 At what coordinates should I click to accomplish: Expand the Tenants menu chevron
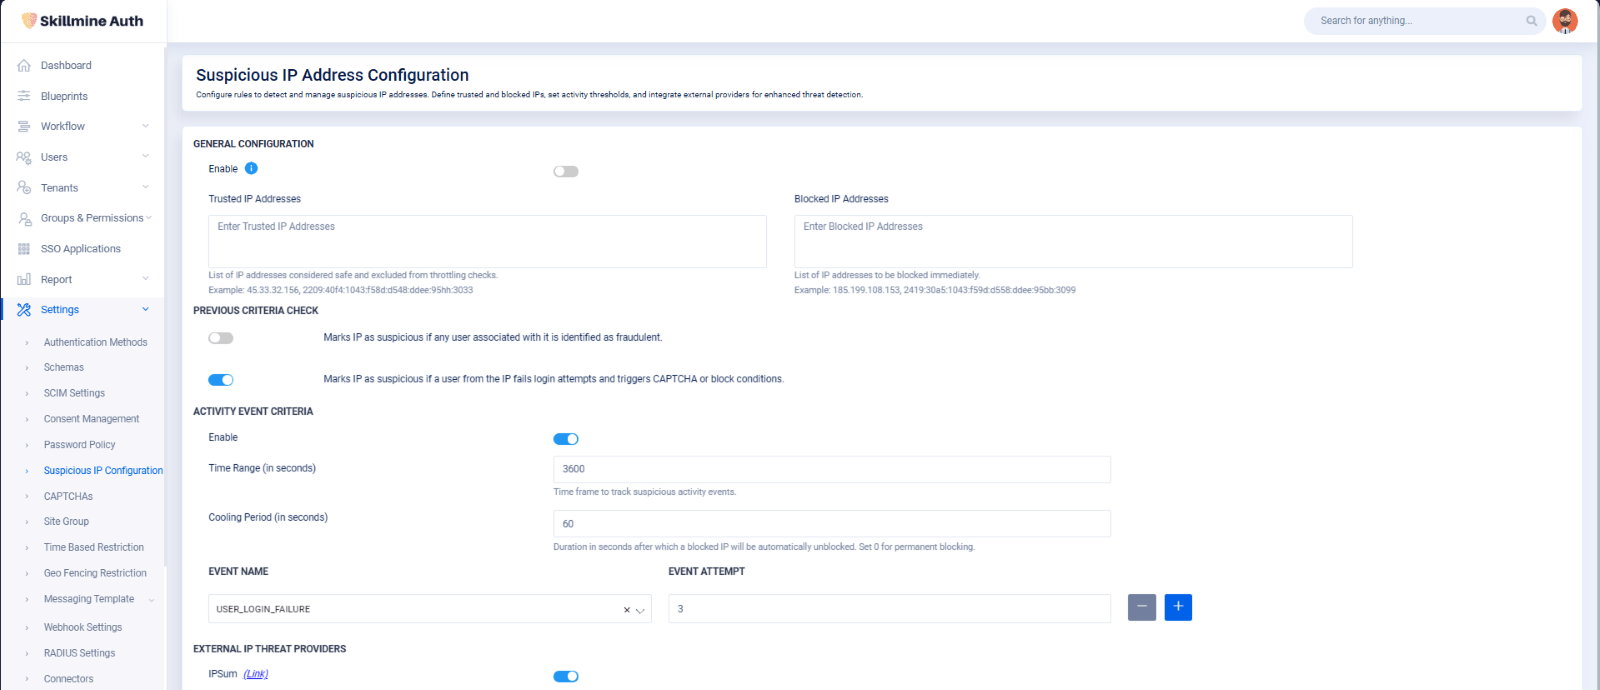click(146, 187)
